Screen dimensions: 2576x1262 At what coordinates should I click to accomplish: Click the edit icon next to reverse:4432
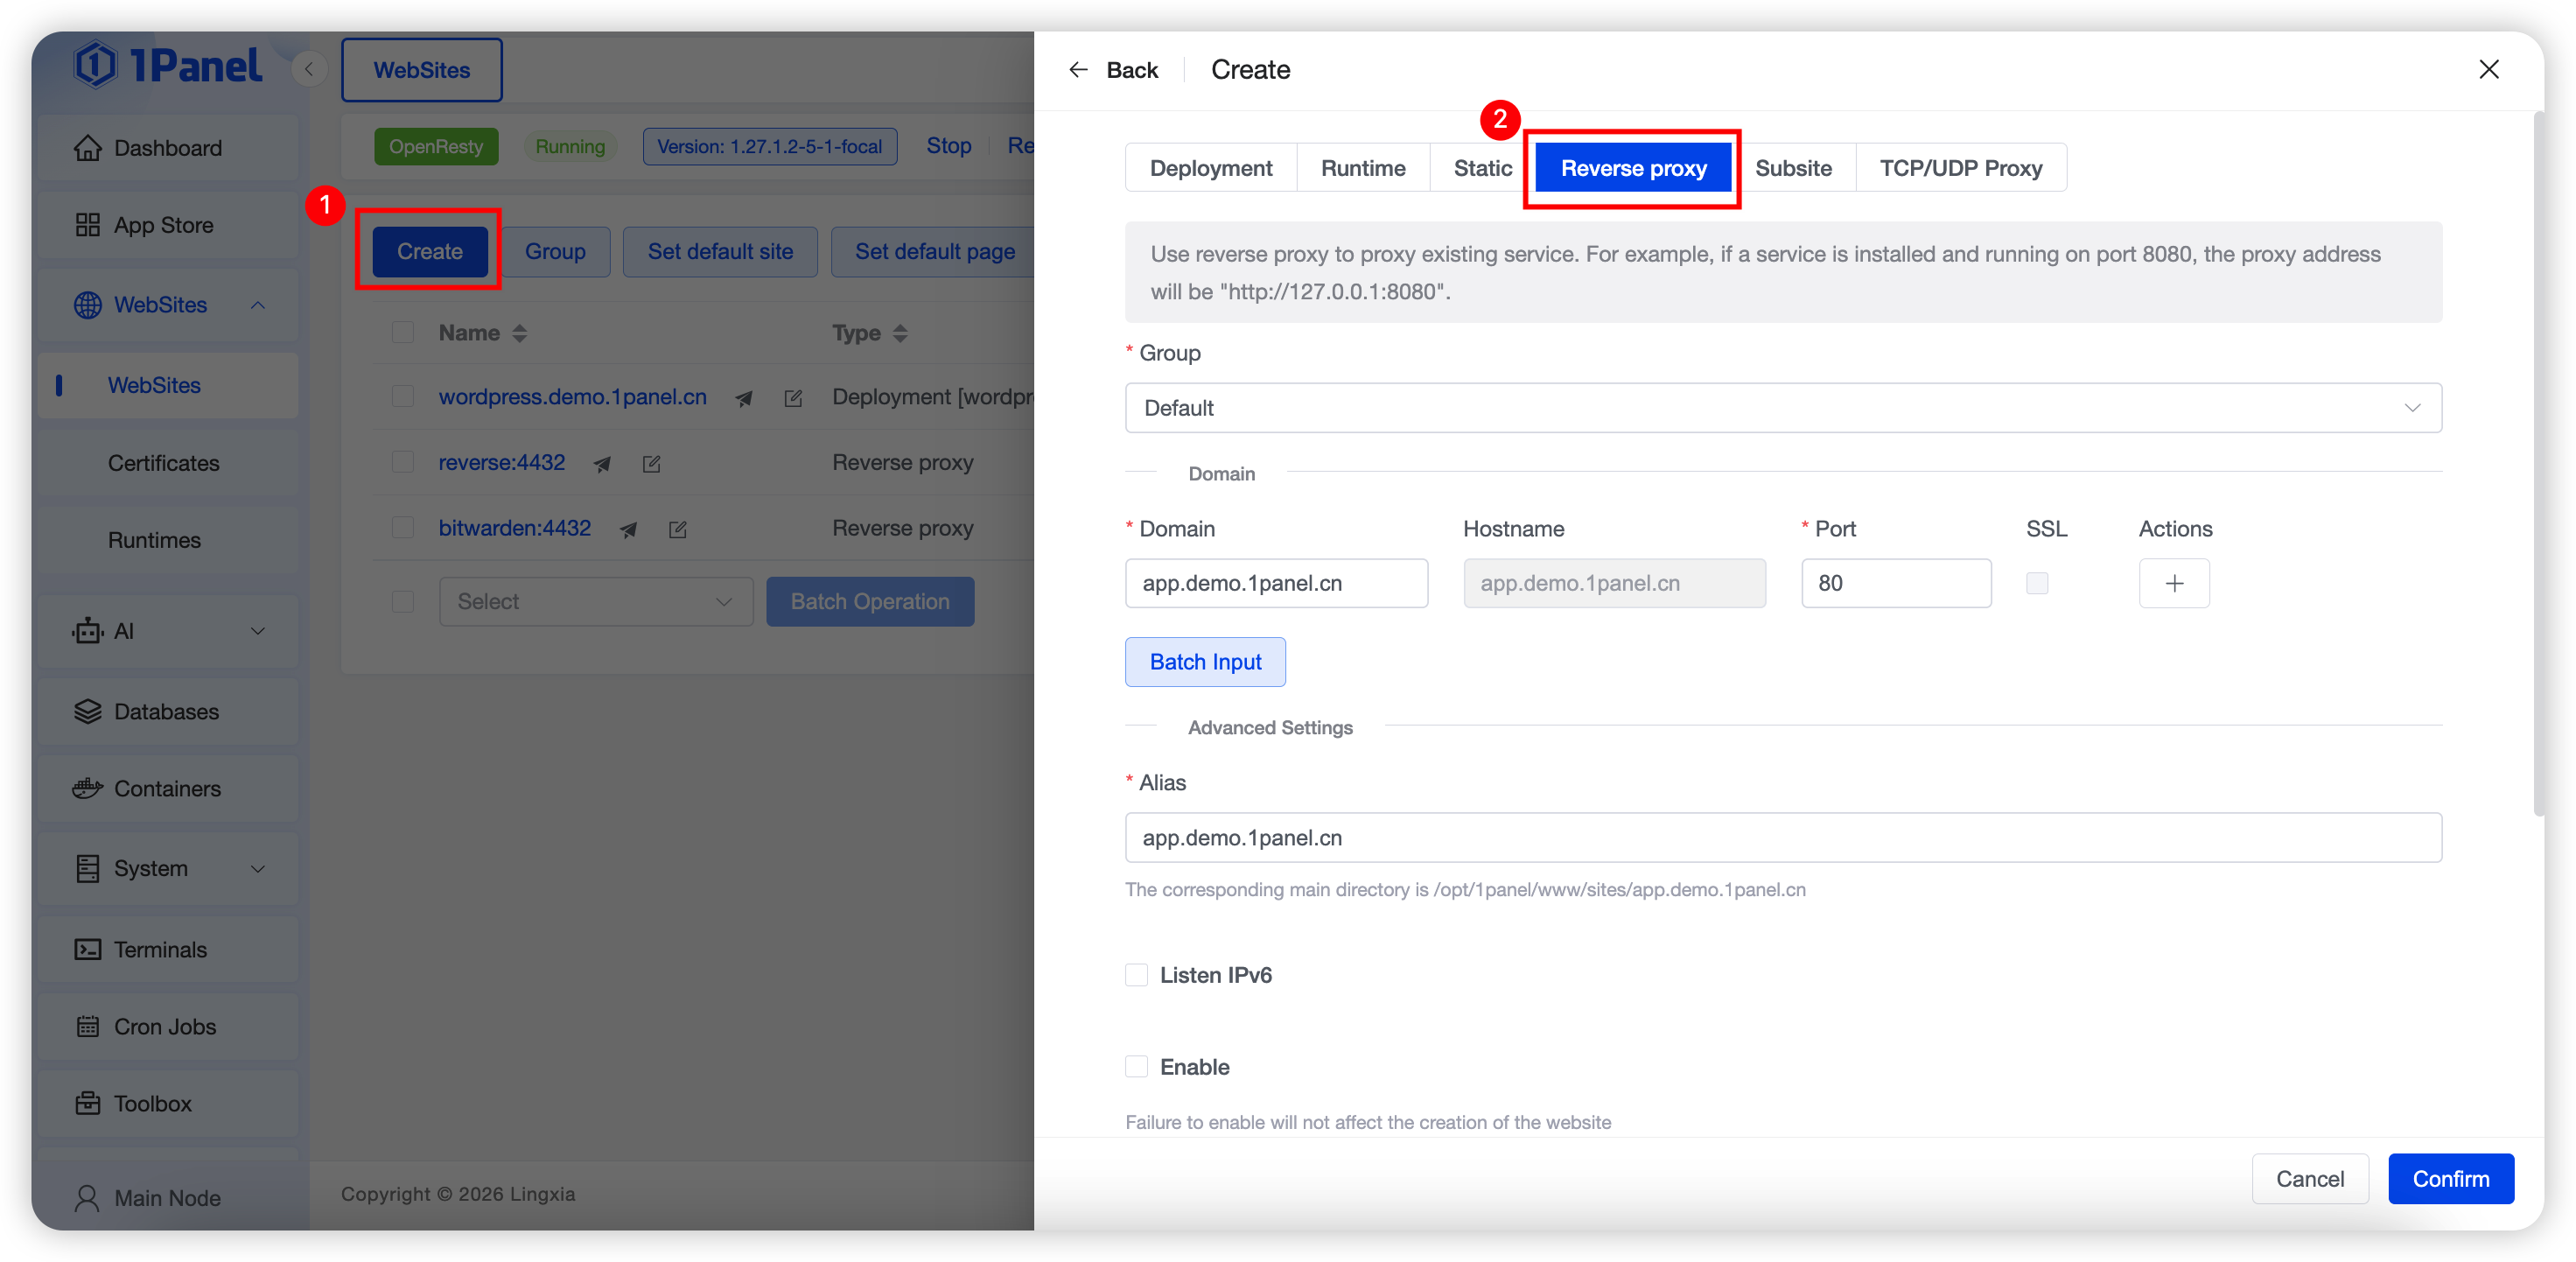point(651,463)
